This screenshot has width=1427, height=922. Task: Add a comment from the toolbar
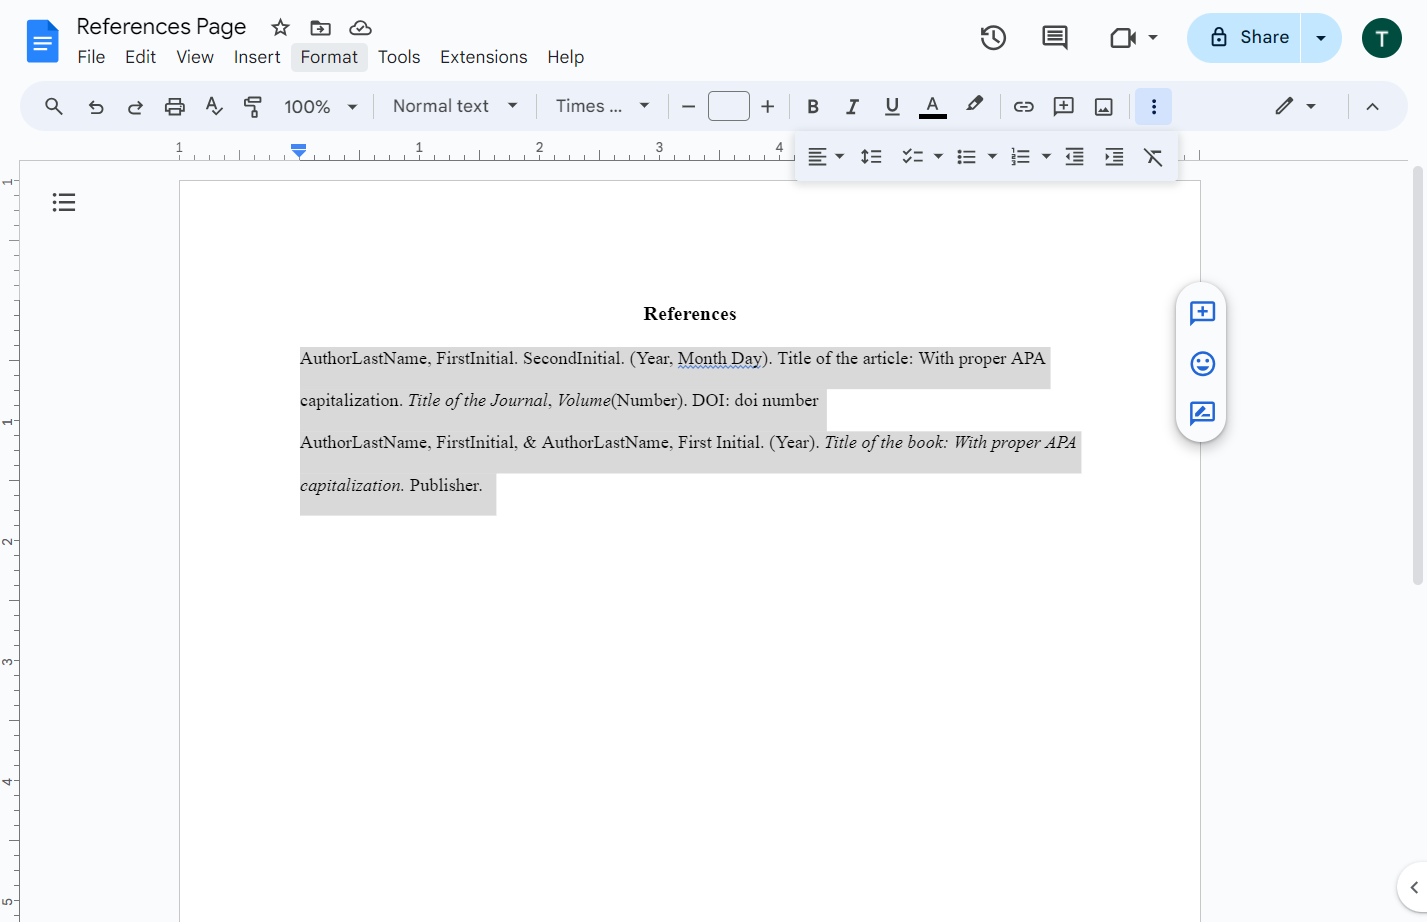(1064, 106)
